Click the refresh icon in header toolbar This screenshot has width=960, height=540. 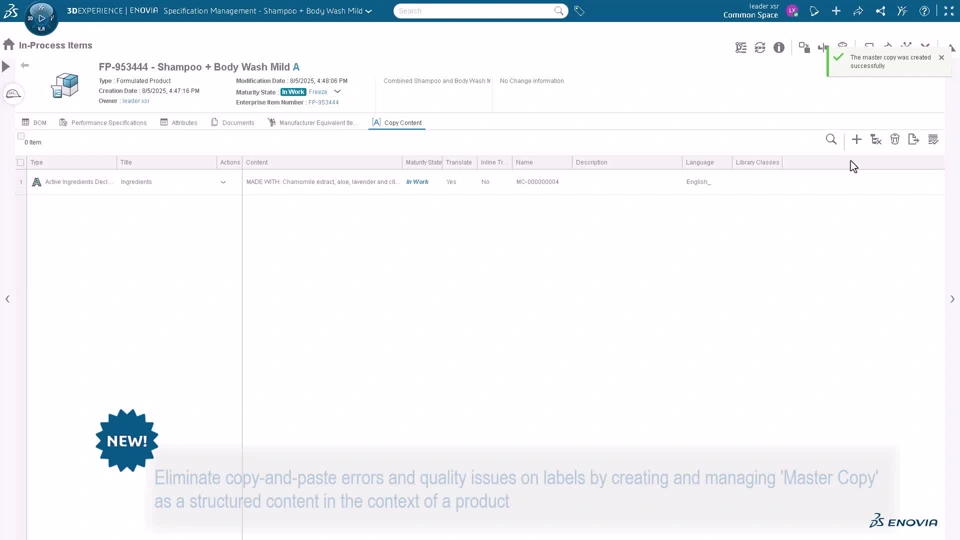[x=760, y=48]
